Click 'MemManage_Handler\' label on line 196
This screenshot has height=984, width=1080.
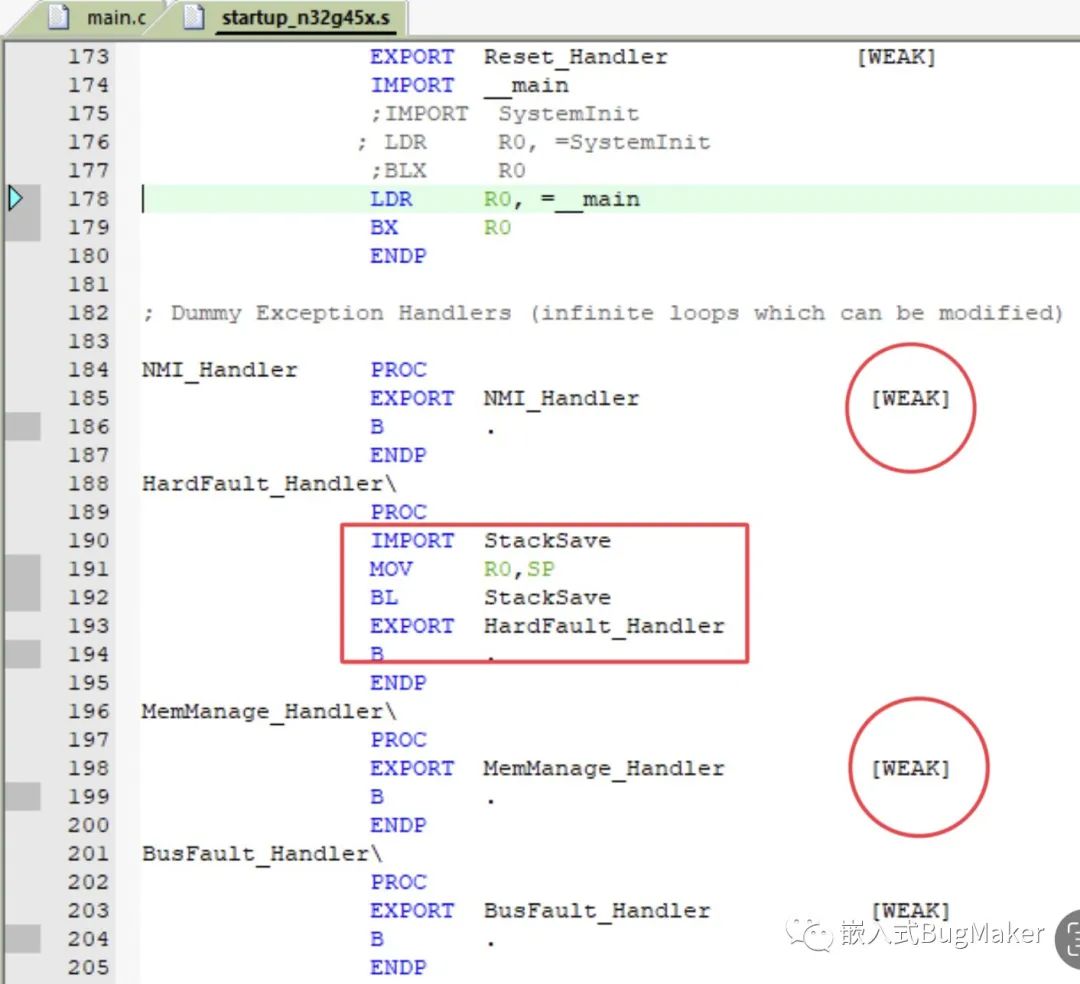[x=269, y=712]
